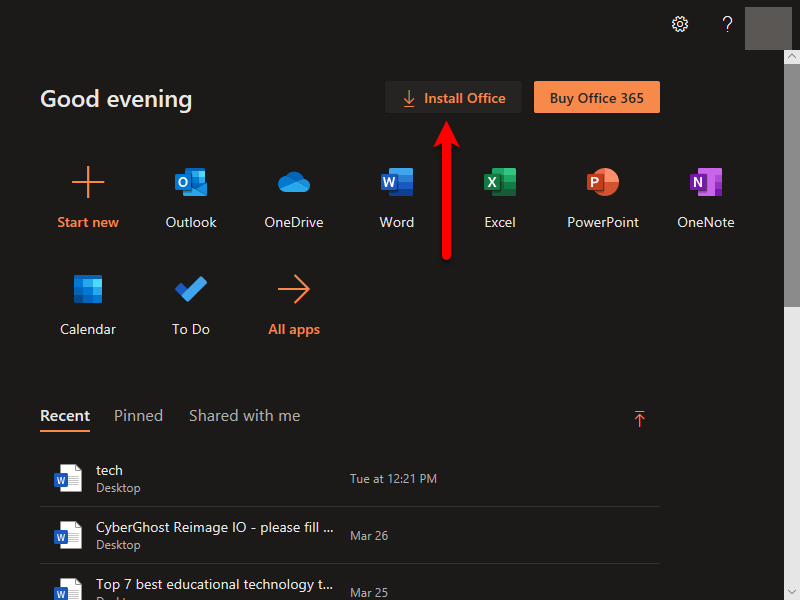Click the Word label text
Screen dimensions: 800x600
397,222
